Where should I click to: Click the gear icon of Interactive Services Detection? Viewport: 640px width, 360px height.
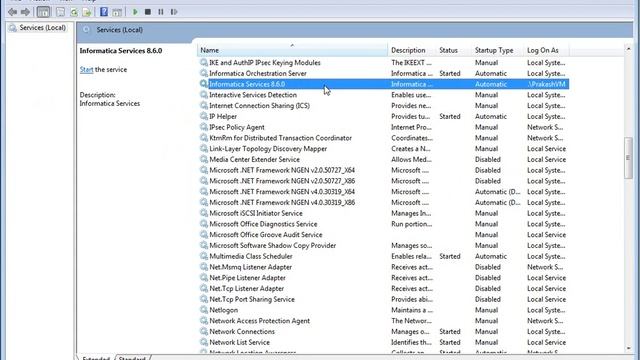pyautogui.click(x=204, y=95)
